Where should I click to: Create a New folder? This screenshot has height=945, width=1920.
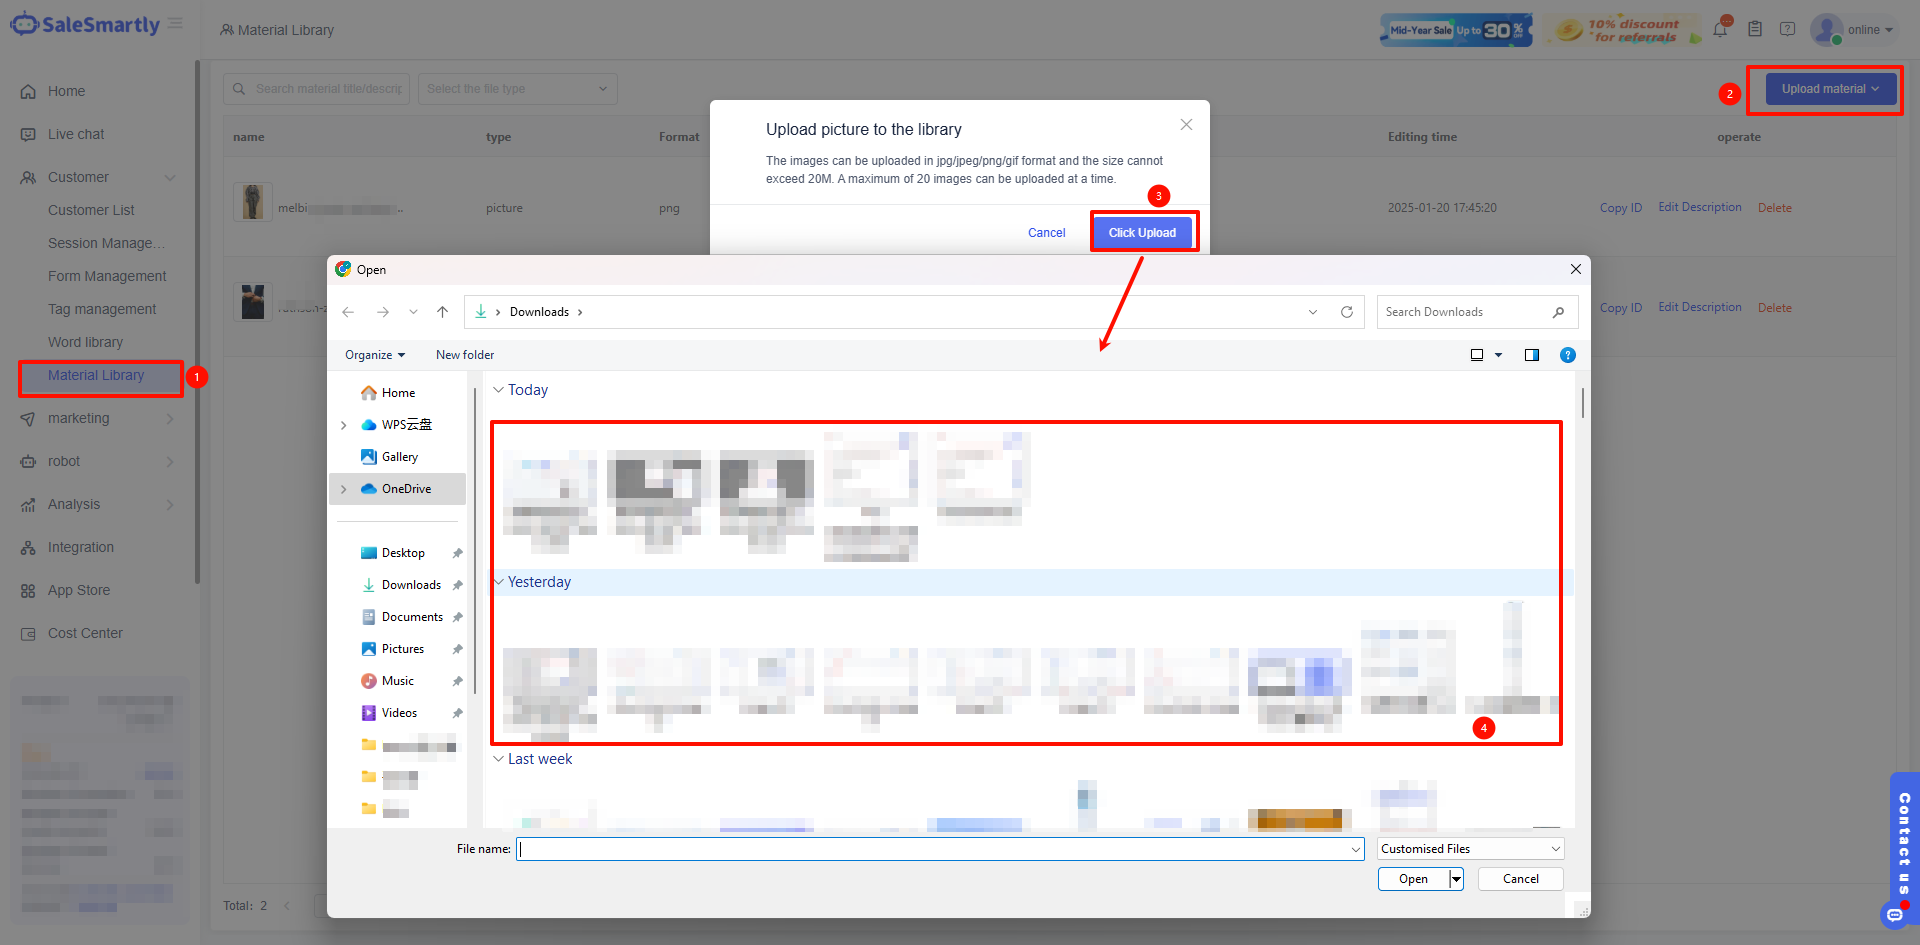click(465, 355)
